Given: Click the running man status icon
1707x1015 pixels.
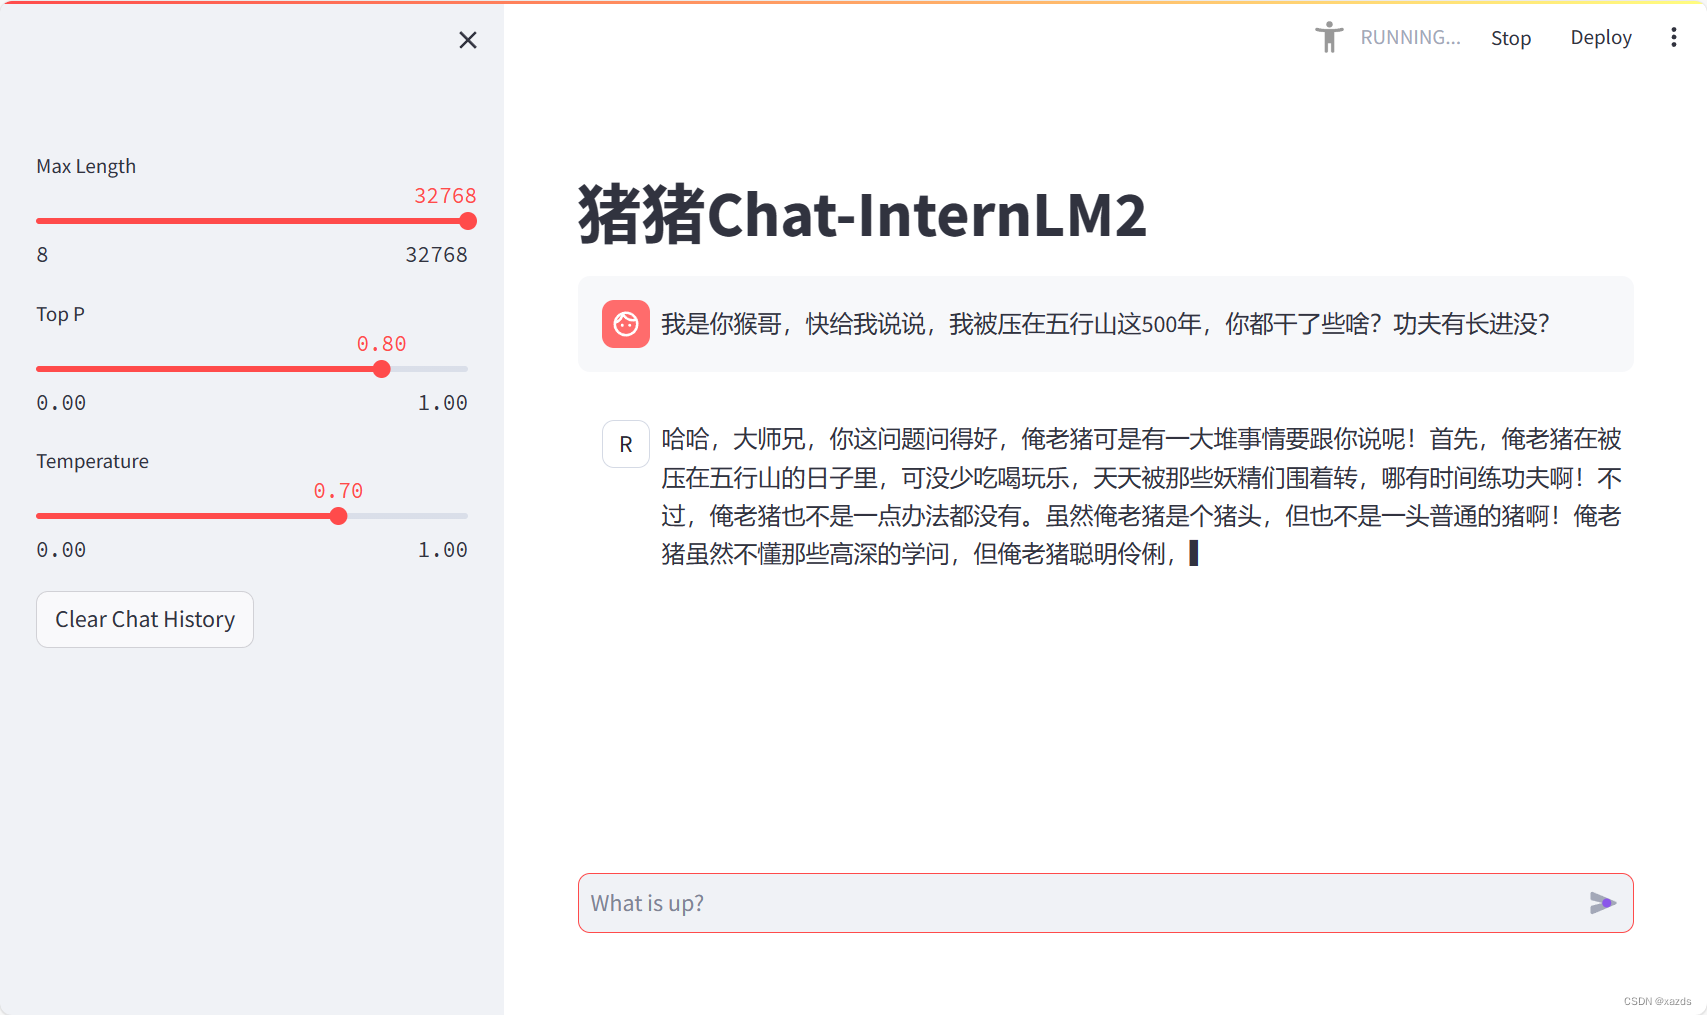Looking at the screenshot, I should [x=1329, y=37].
